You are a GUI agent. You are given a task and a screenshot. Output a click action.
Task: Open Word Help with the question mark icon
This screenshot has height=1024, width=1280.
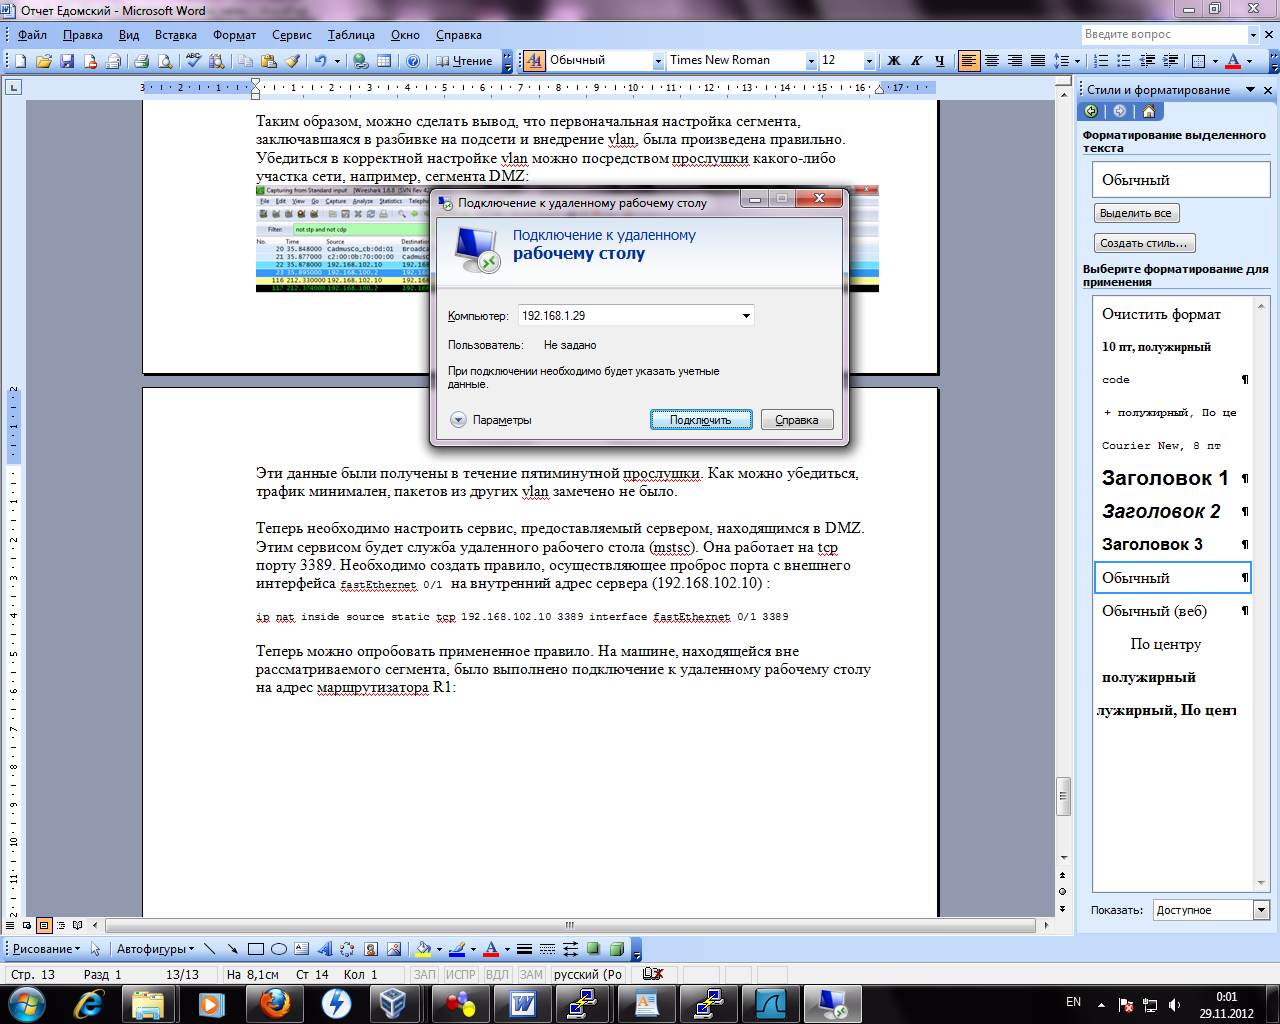[412, 61]
